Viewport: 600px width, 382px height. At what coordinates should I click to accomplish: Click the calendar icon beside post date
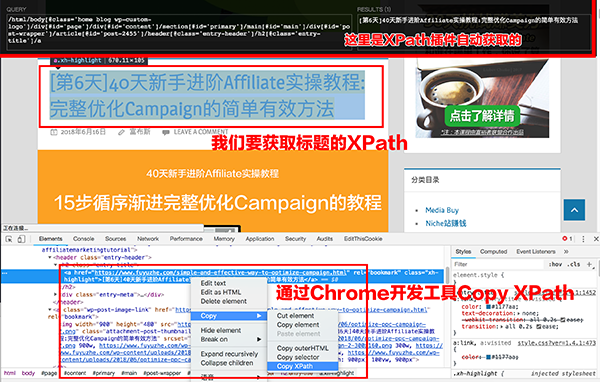[x=54, y=132]
